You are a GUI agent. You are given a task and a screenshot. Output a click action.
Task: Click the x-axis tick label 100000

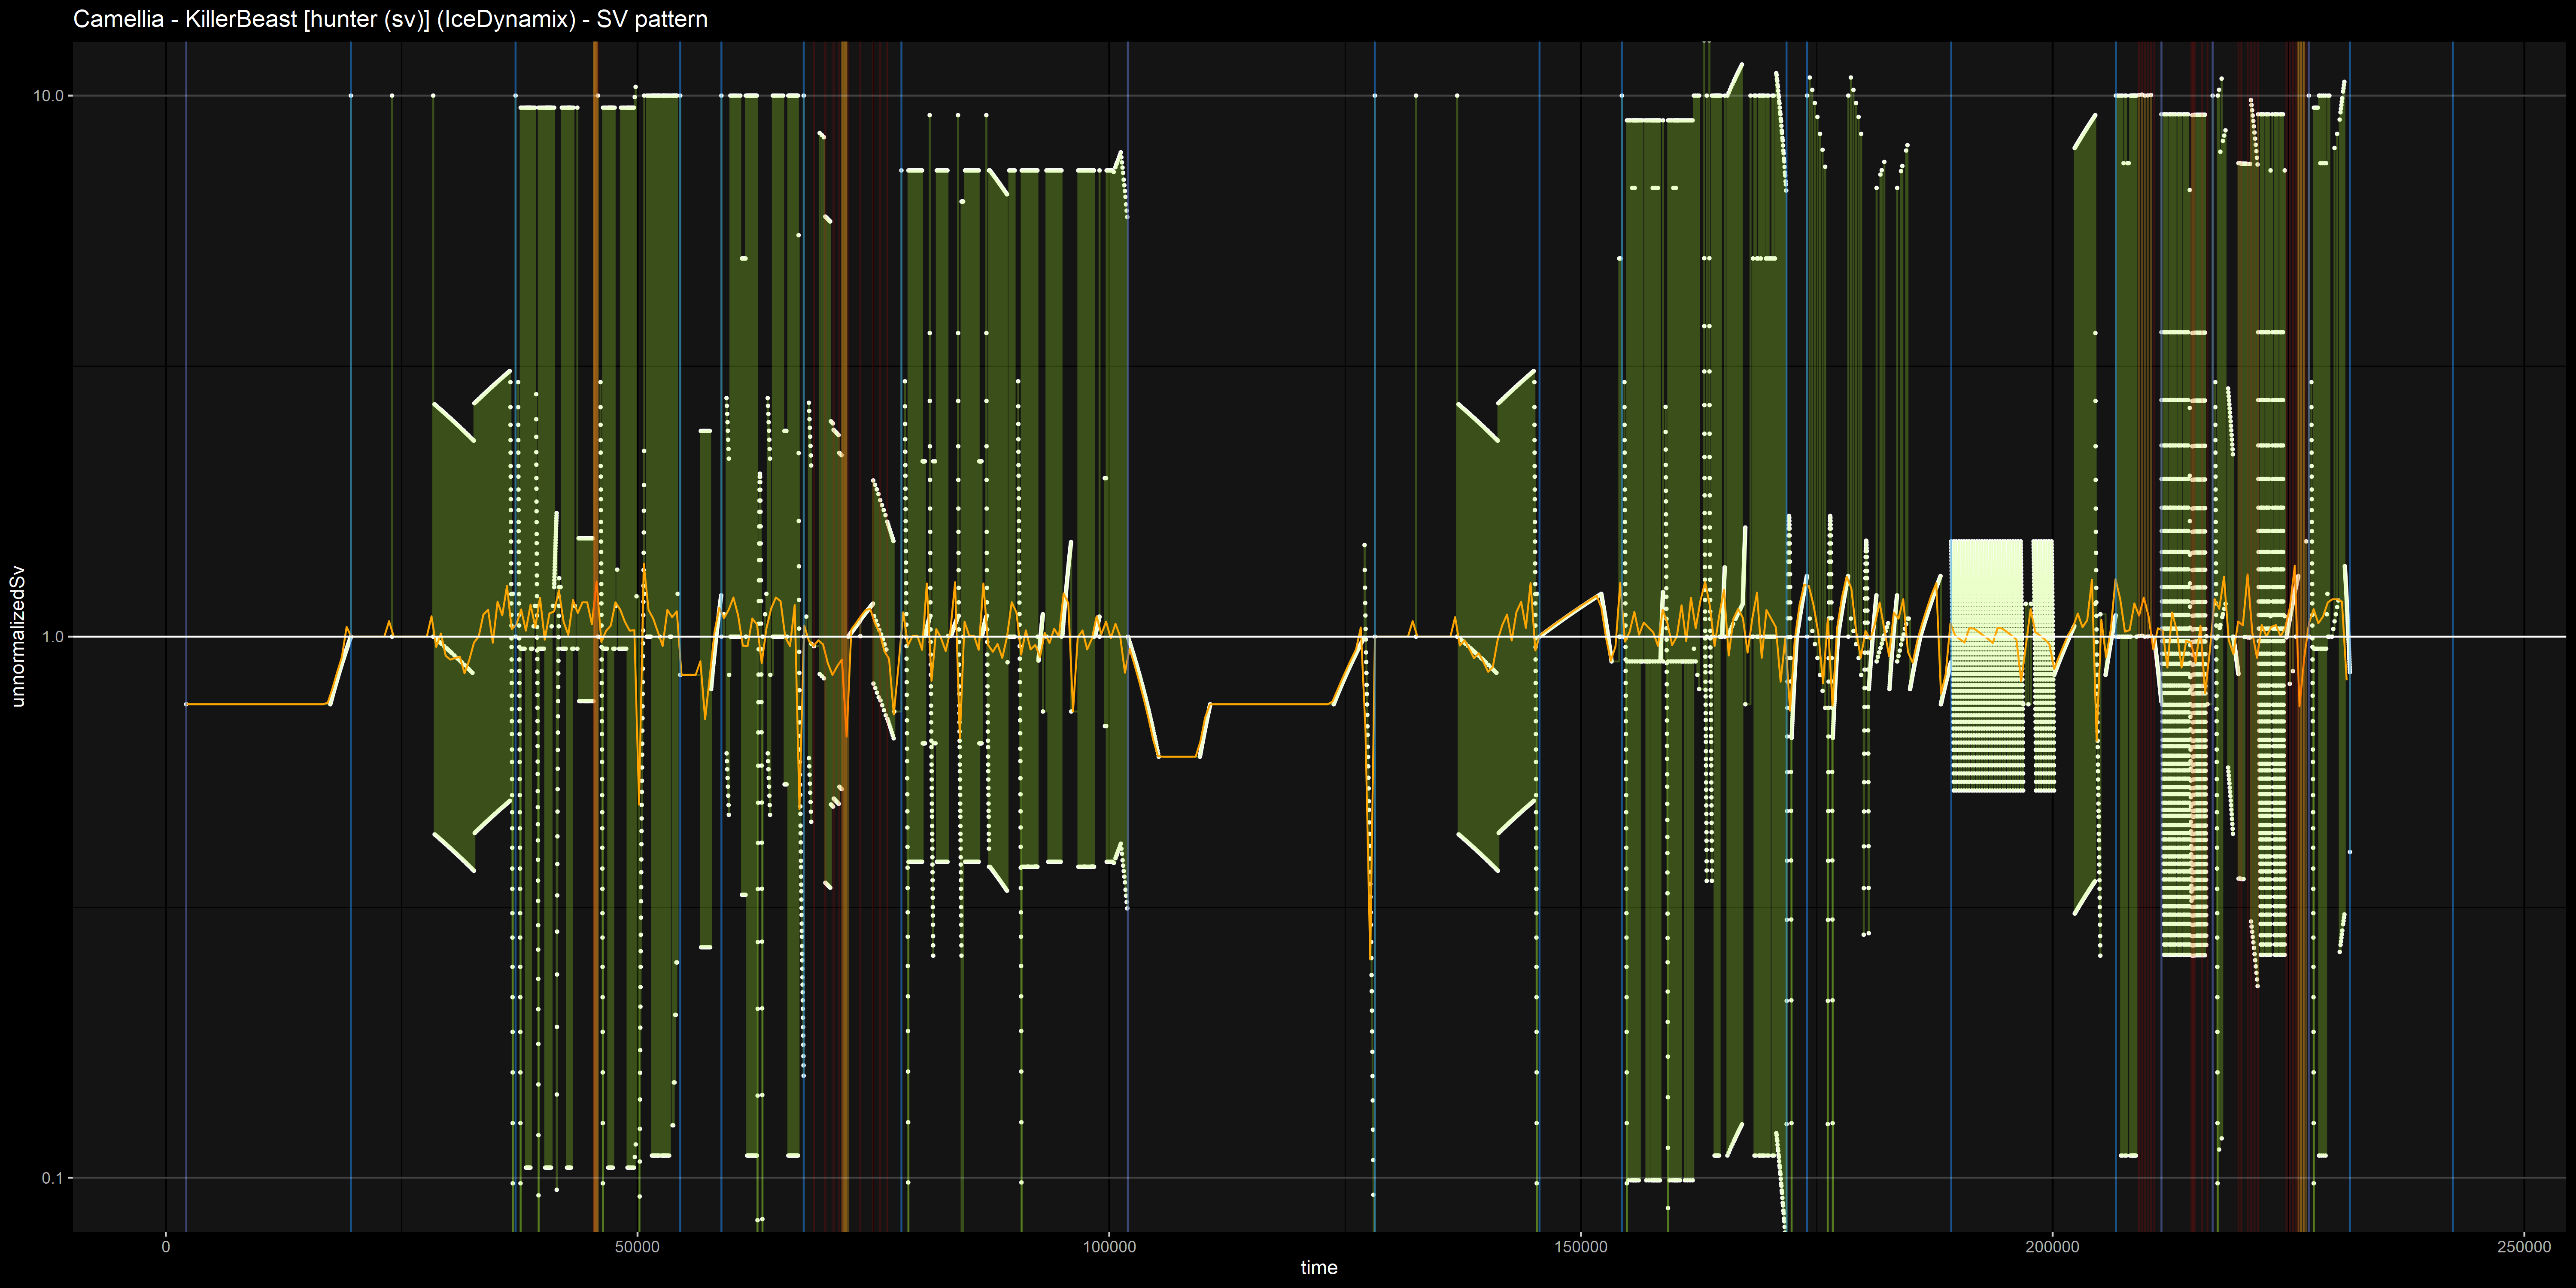pos(1109,1247)
